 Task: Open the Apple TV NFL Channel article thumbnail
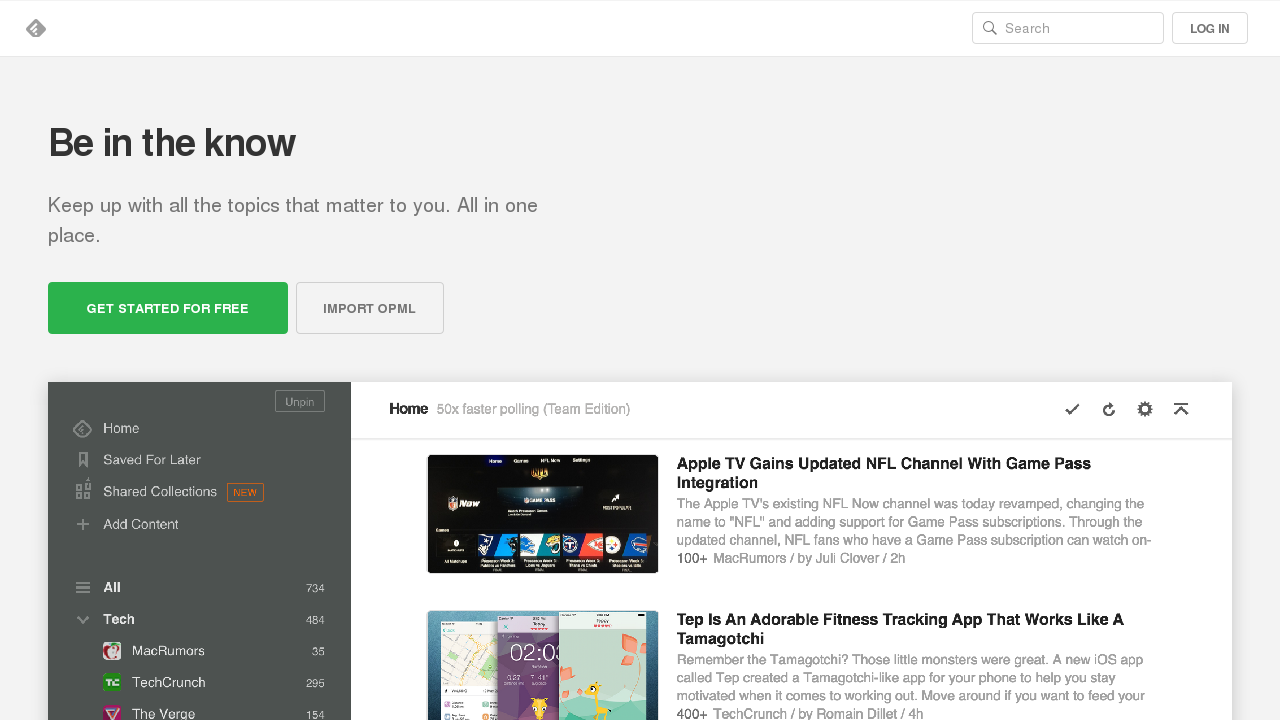point(543,514)
